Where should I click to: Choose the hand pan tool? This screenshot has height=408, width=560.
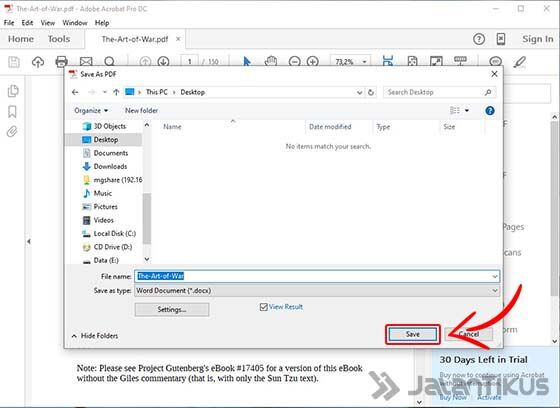271,61
